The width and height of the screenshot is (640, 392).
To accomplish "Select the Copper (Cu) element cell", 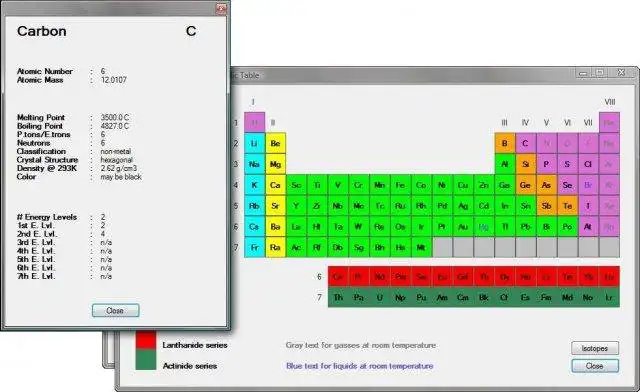I will click(463, 185).
